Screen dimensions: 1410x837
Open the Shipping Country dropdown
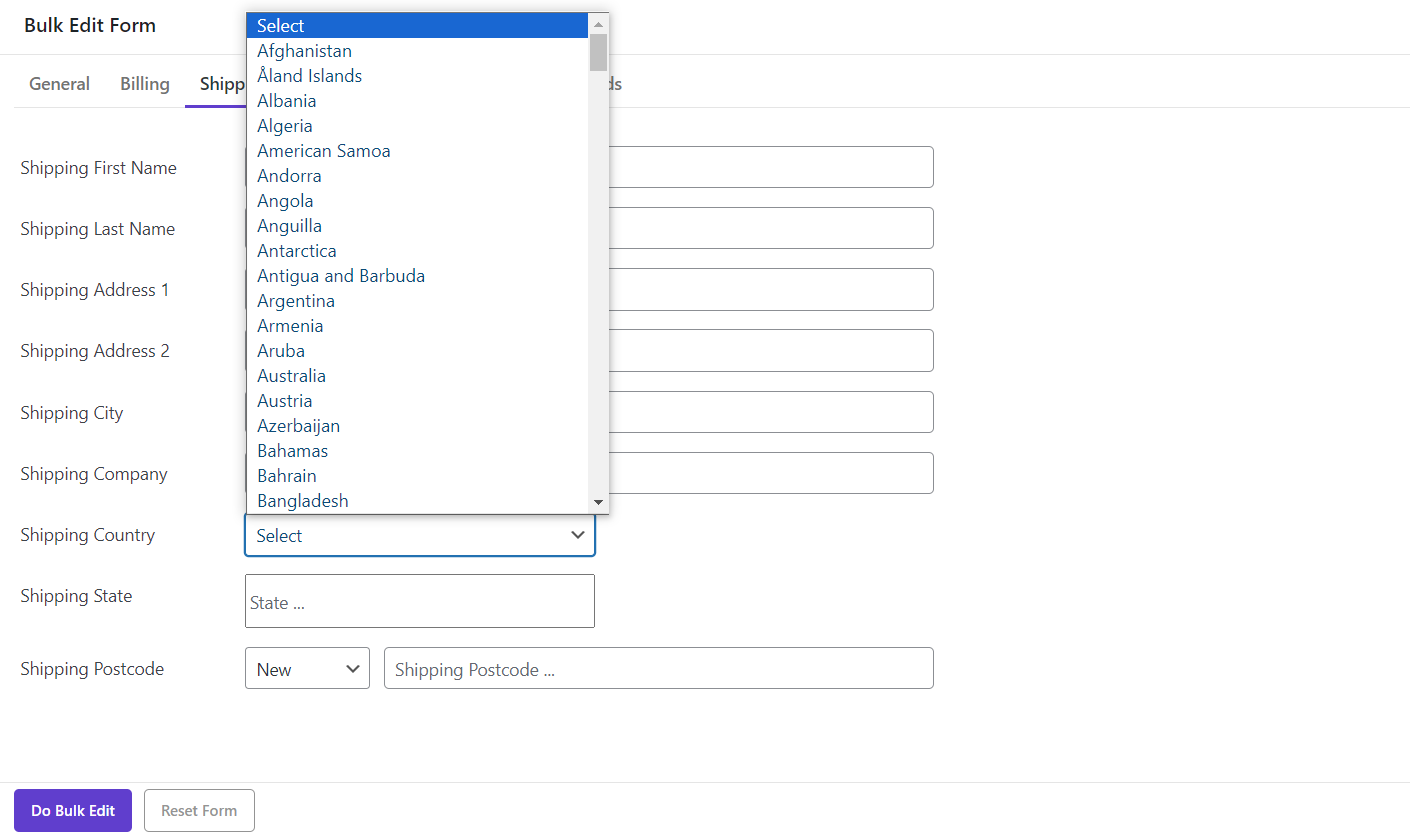[420, 536]
